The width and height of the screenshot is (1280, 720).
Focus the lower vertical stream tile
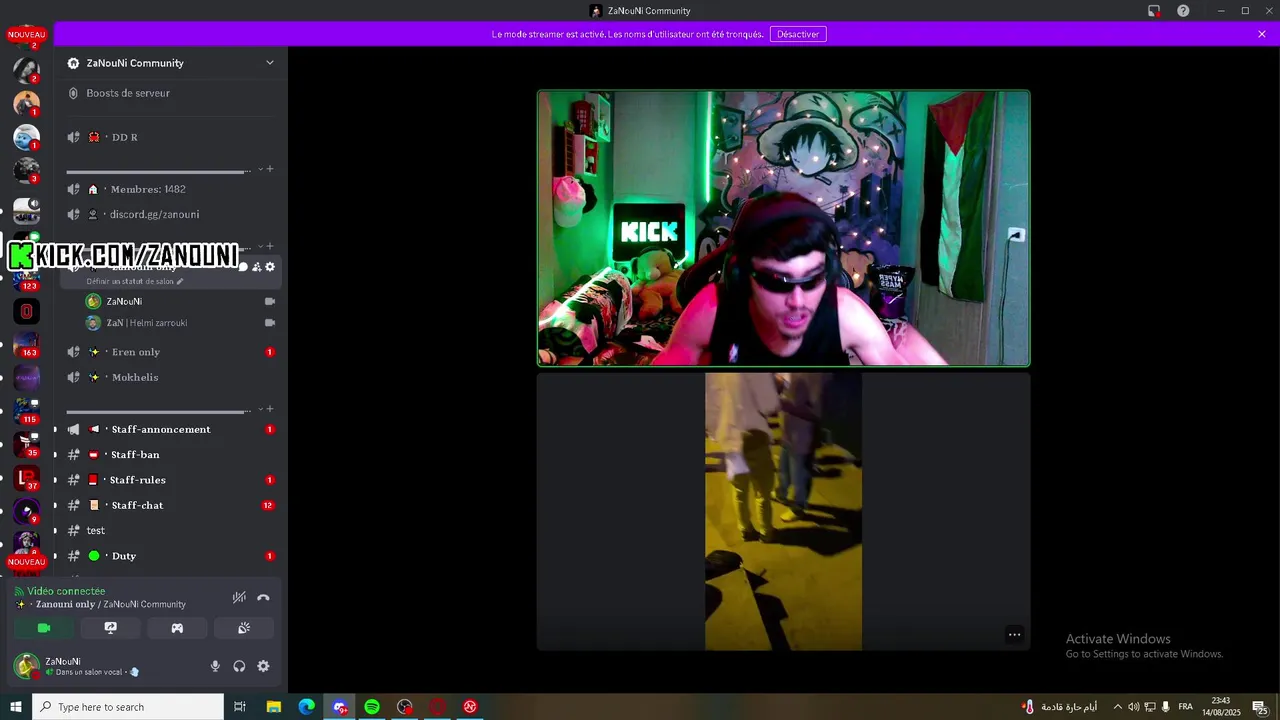(783, 512)
